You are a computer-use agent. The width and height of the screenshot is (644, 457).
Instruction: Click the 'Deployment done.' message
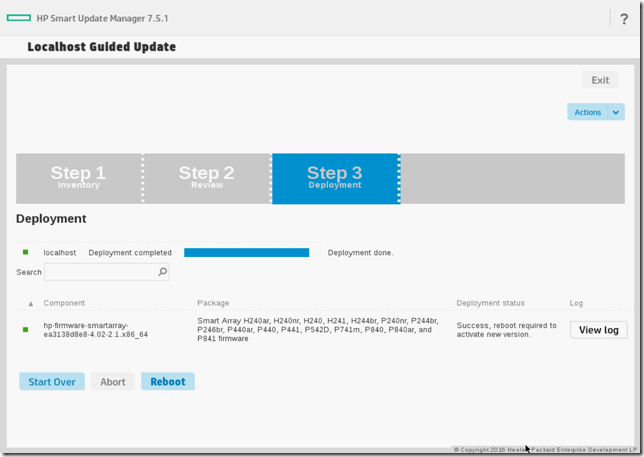click(360, 253)
